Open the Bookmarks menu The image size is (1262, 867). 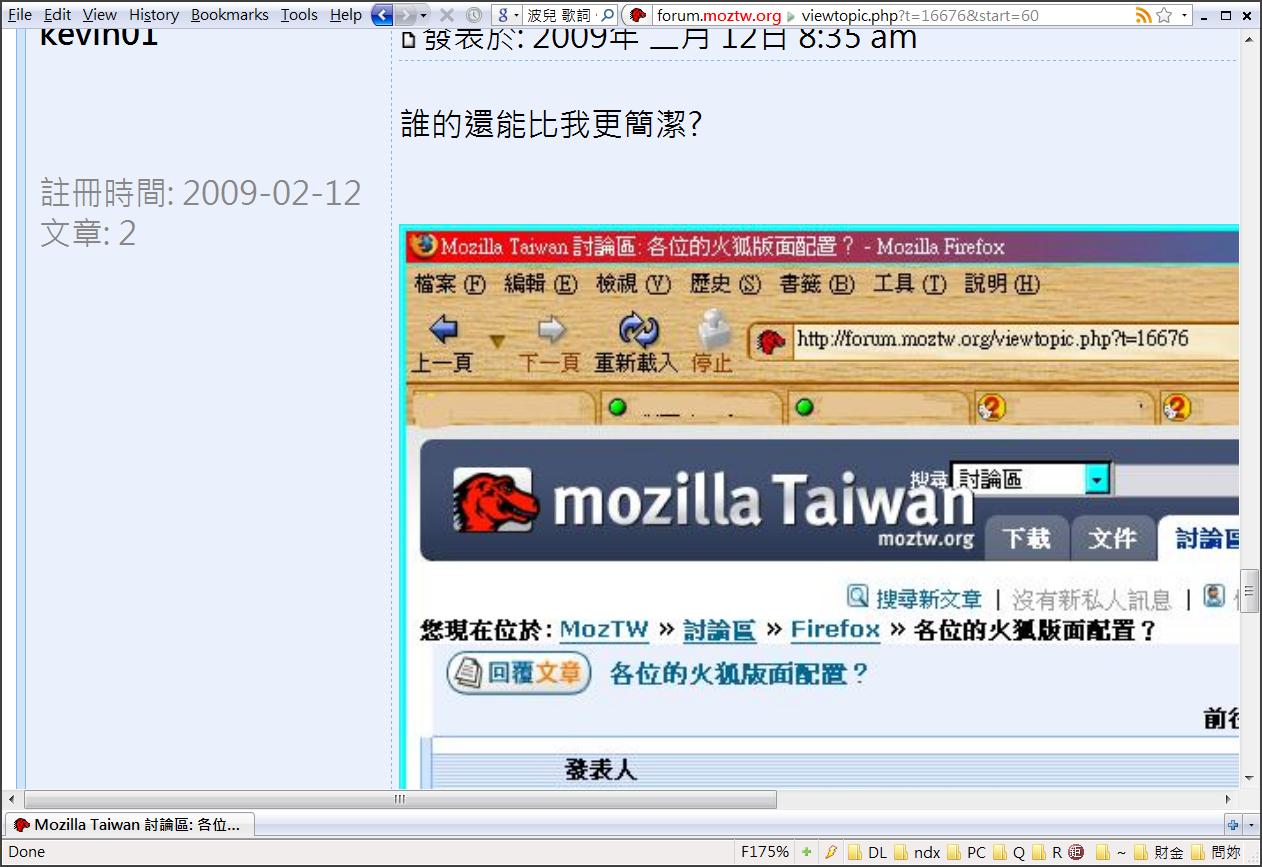230,15
